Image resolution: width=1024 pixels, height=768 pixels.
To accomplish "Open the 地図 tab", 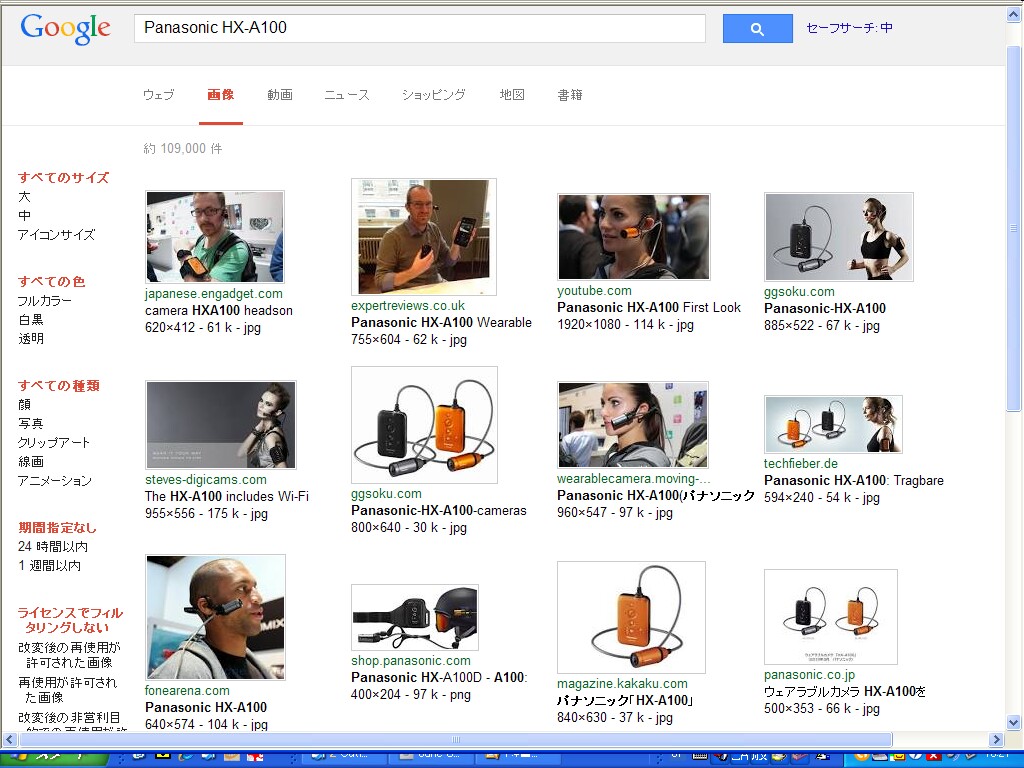I will (512, 95).
